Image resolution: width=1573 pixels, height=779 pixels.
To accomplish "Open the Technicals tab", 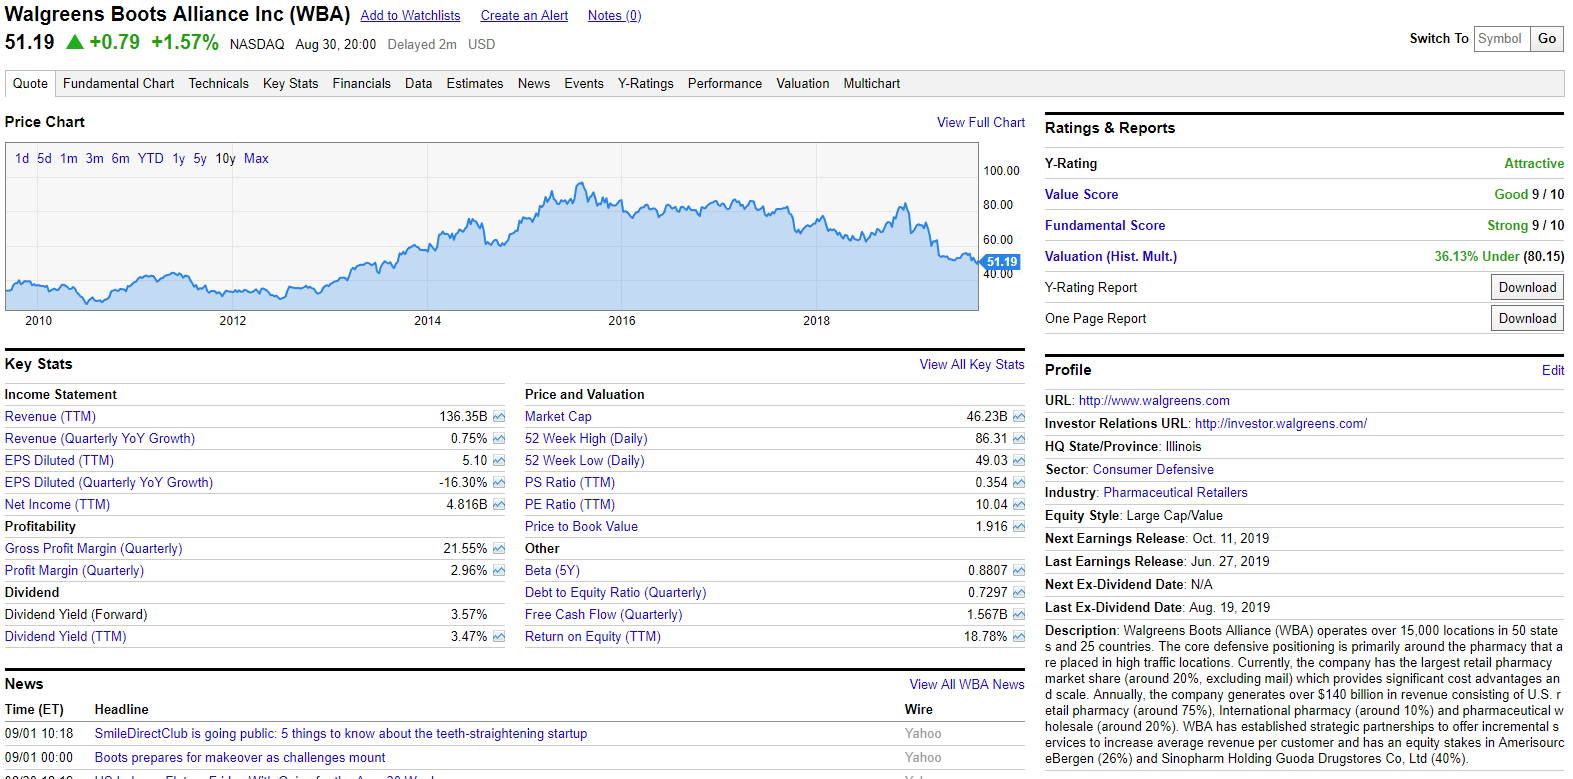I will (218, 84).
